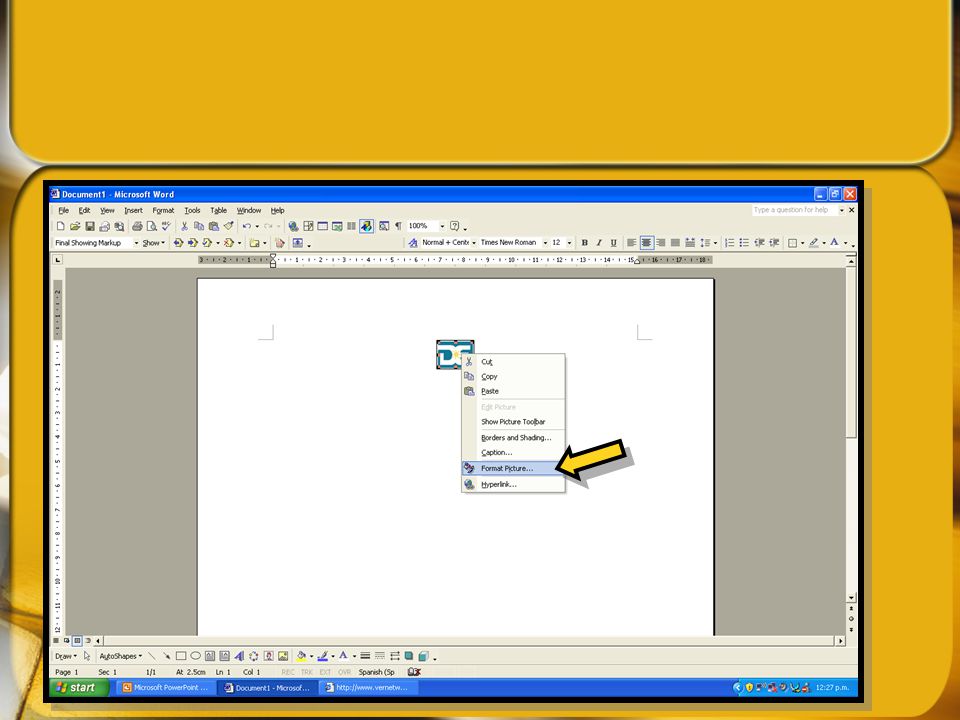
Task: Click the Insert Picture icon on Drawing toolbar
Action: pyautogui.click(x=283, y=656)
